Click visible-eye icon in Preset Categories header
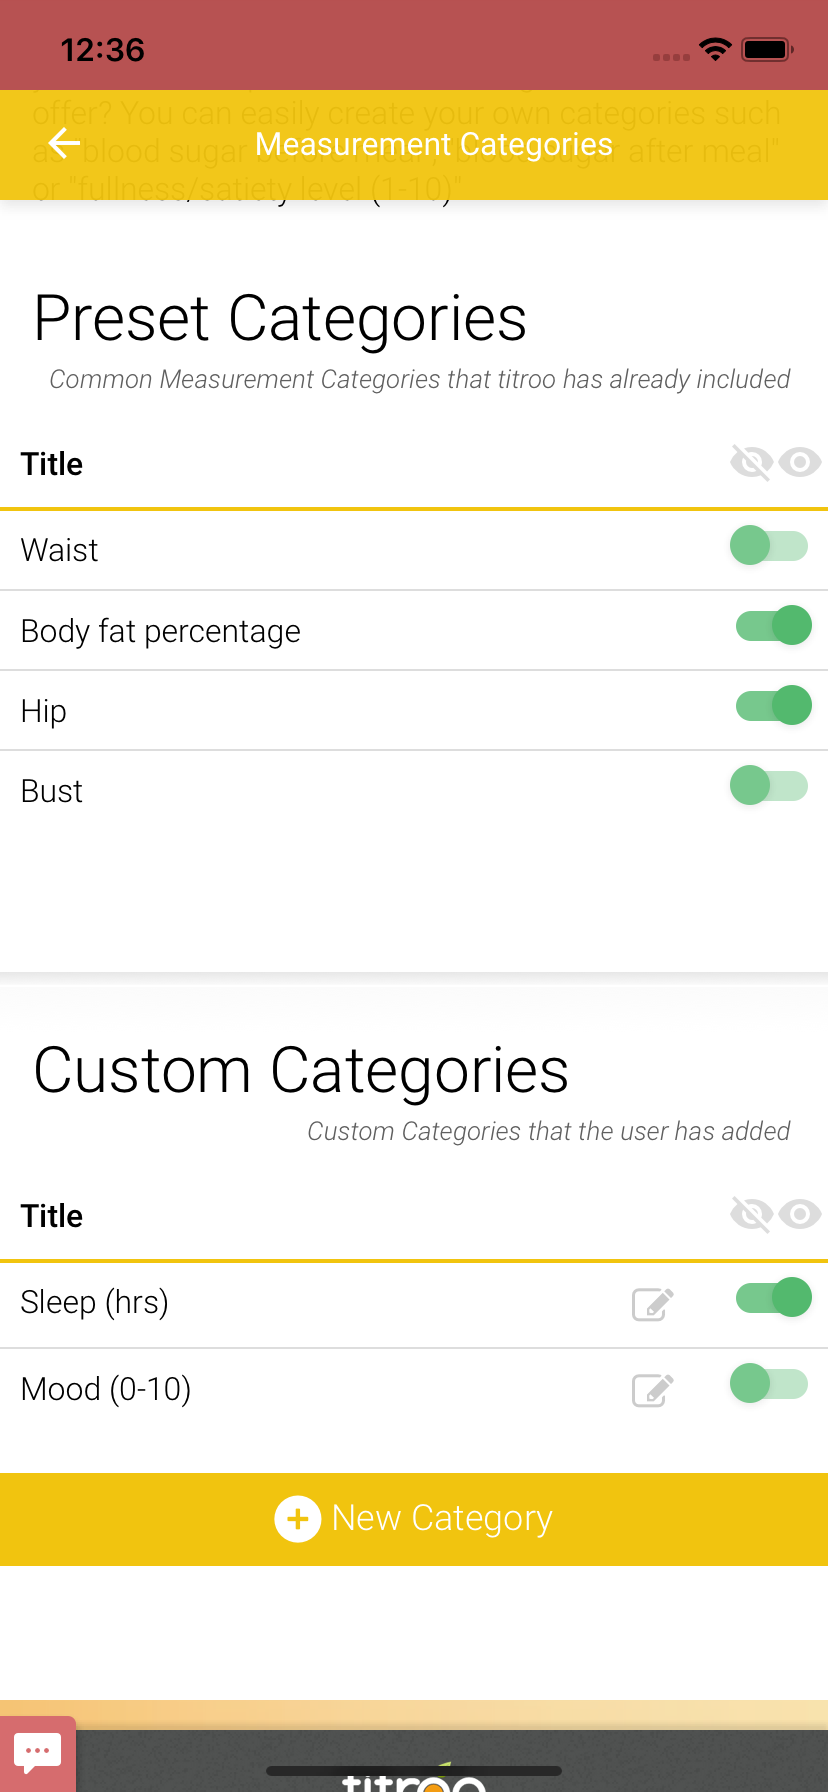Image resolution: width=828 pixels, height=1792 pixels. (x=800, y=463)
